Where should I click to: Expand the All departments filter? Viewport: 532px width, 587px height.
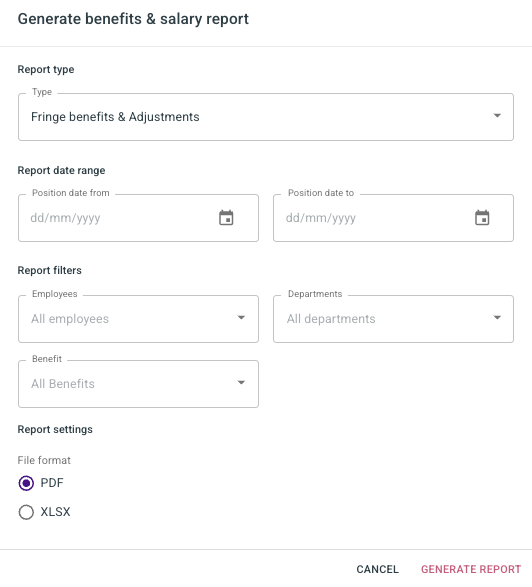[x=393, y=319]
